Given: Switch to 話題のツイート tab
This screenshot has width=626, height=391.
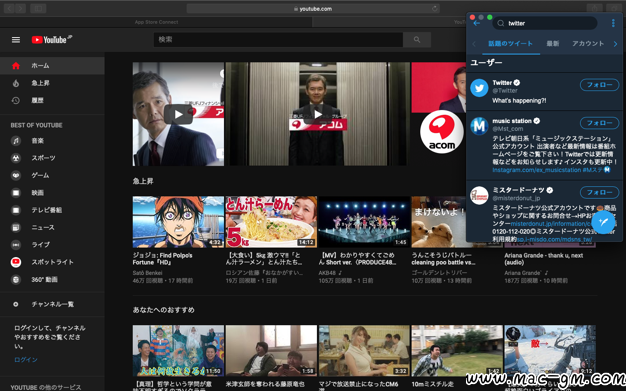Looking at the screenshot, I should (x=511, y=44).
